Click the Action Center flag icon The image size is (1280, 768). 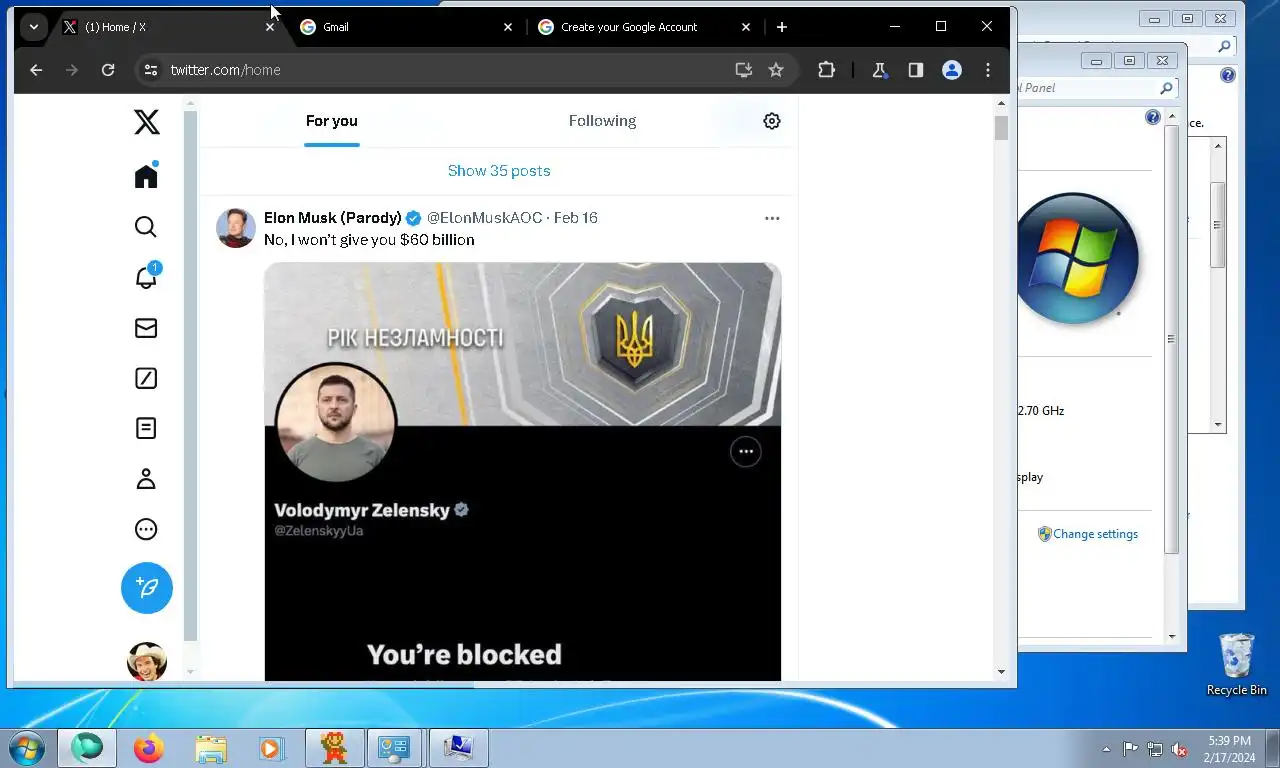(1130, 749)
